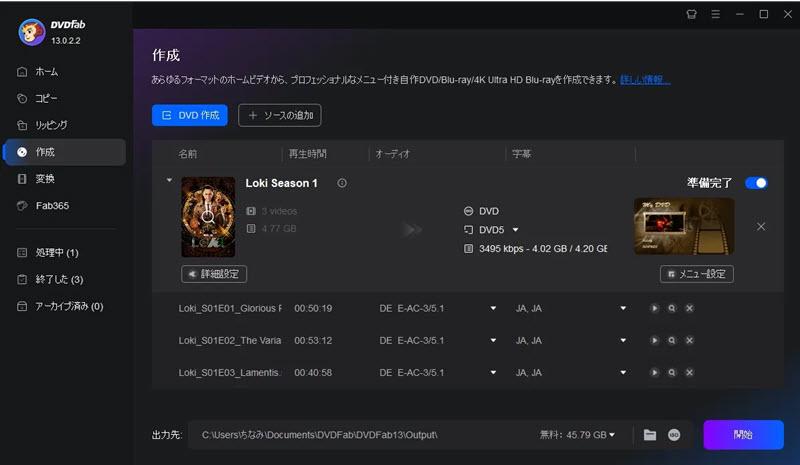
Task: Remove Loki Season 1 task with X
Action: coord(761,227)
